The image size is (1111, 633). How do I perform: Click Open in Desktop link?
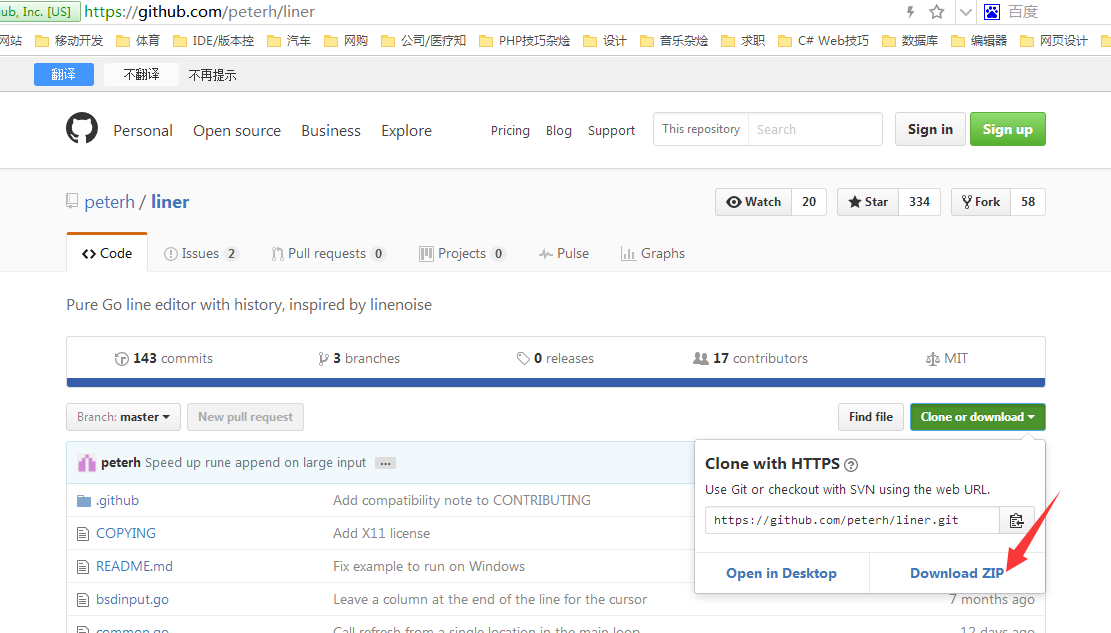point(781,573)
